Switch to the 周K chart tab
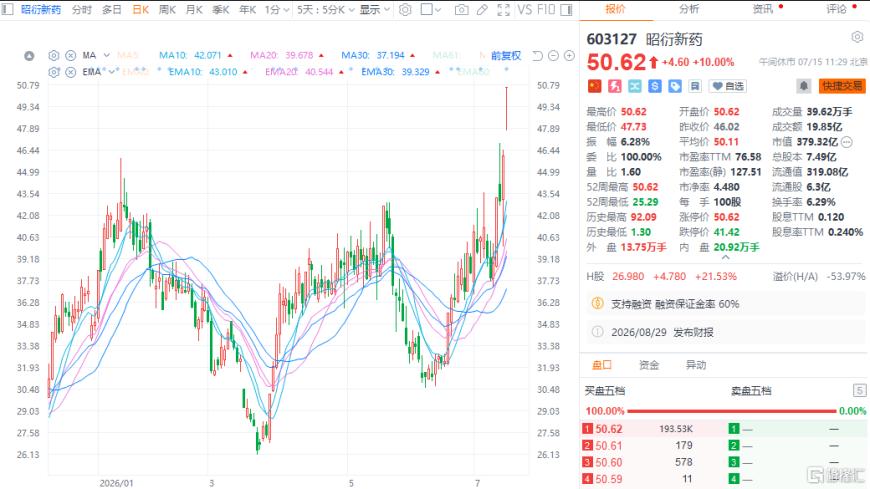Image resolution: width=870 pixels, height=489 pixels. point(167,9)
